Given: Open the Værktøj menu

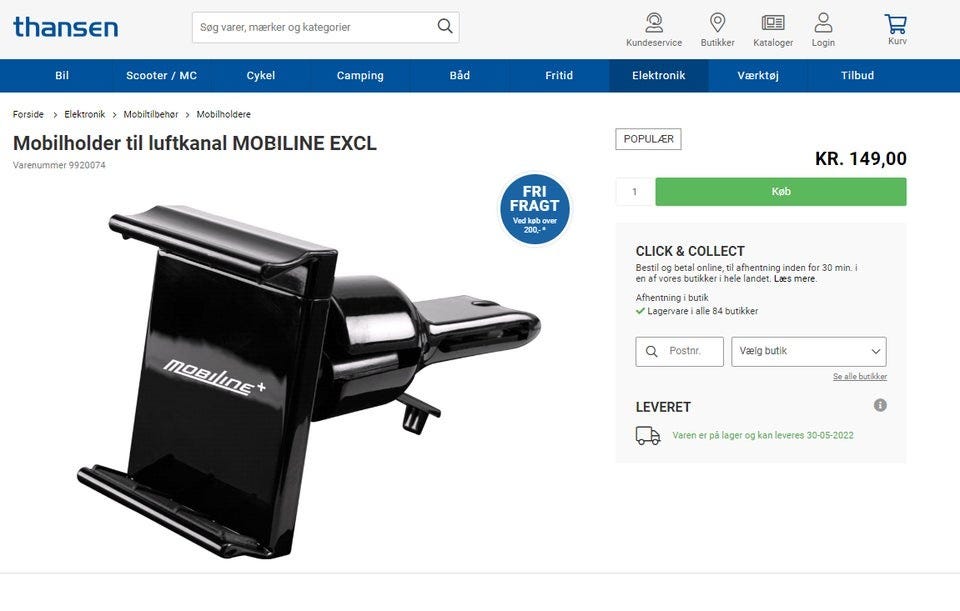Looking at the screenshot, I should [x=757, y=75].
